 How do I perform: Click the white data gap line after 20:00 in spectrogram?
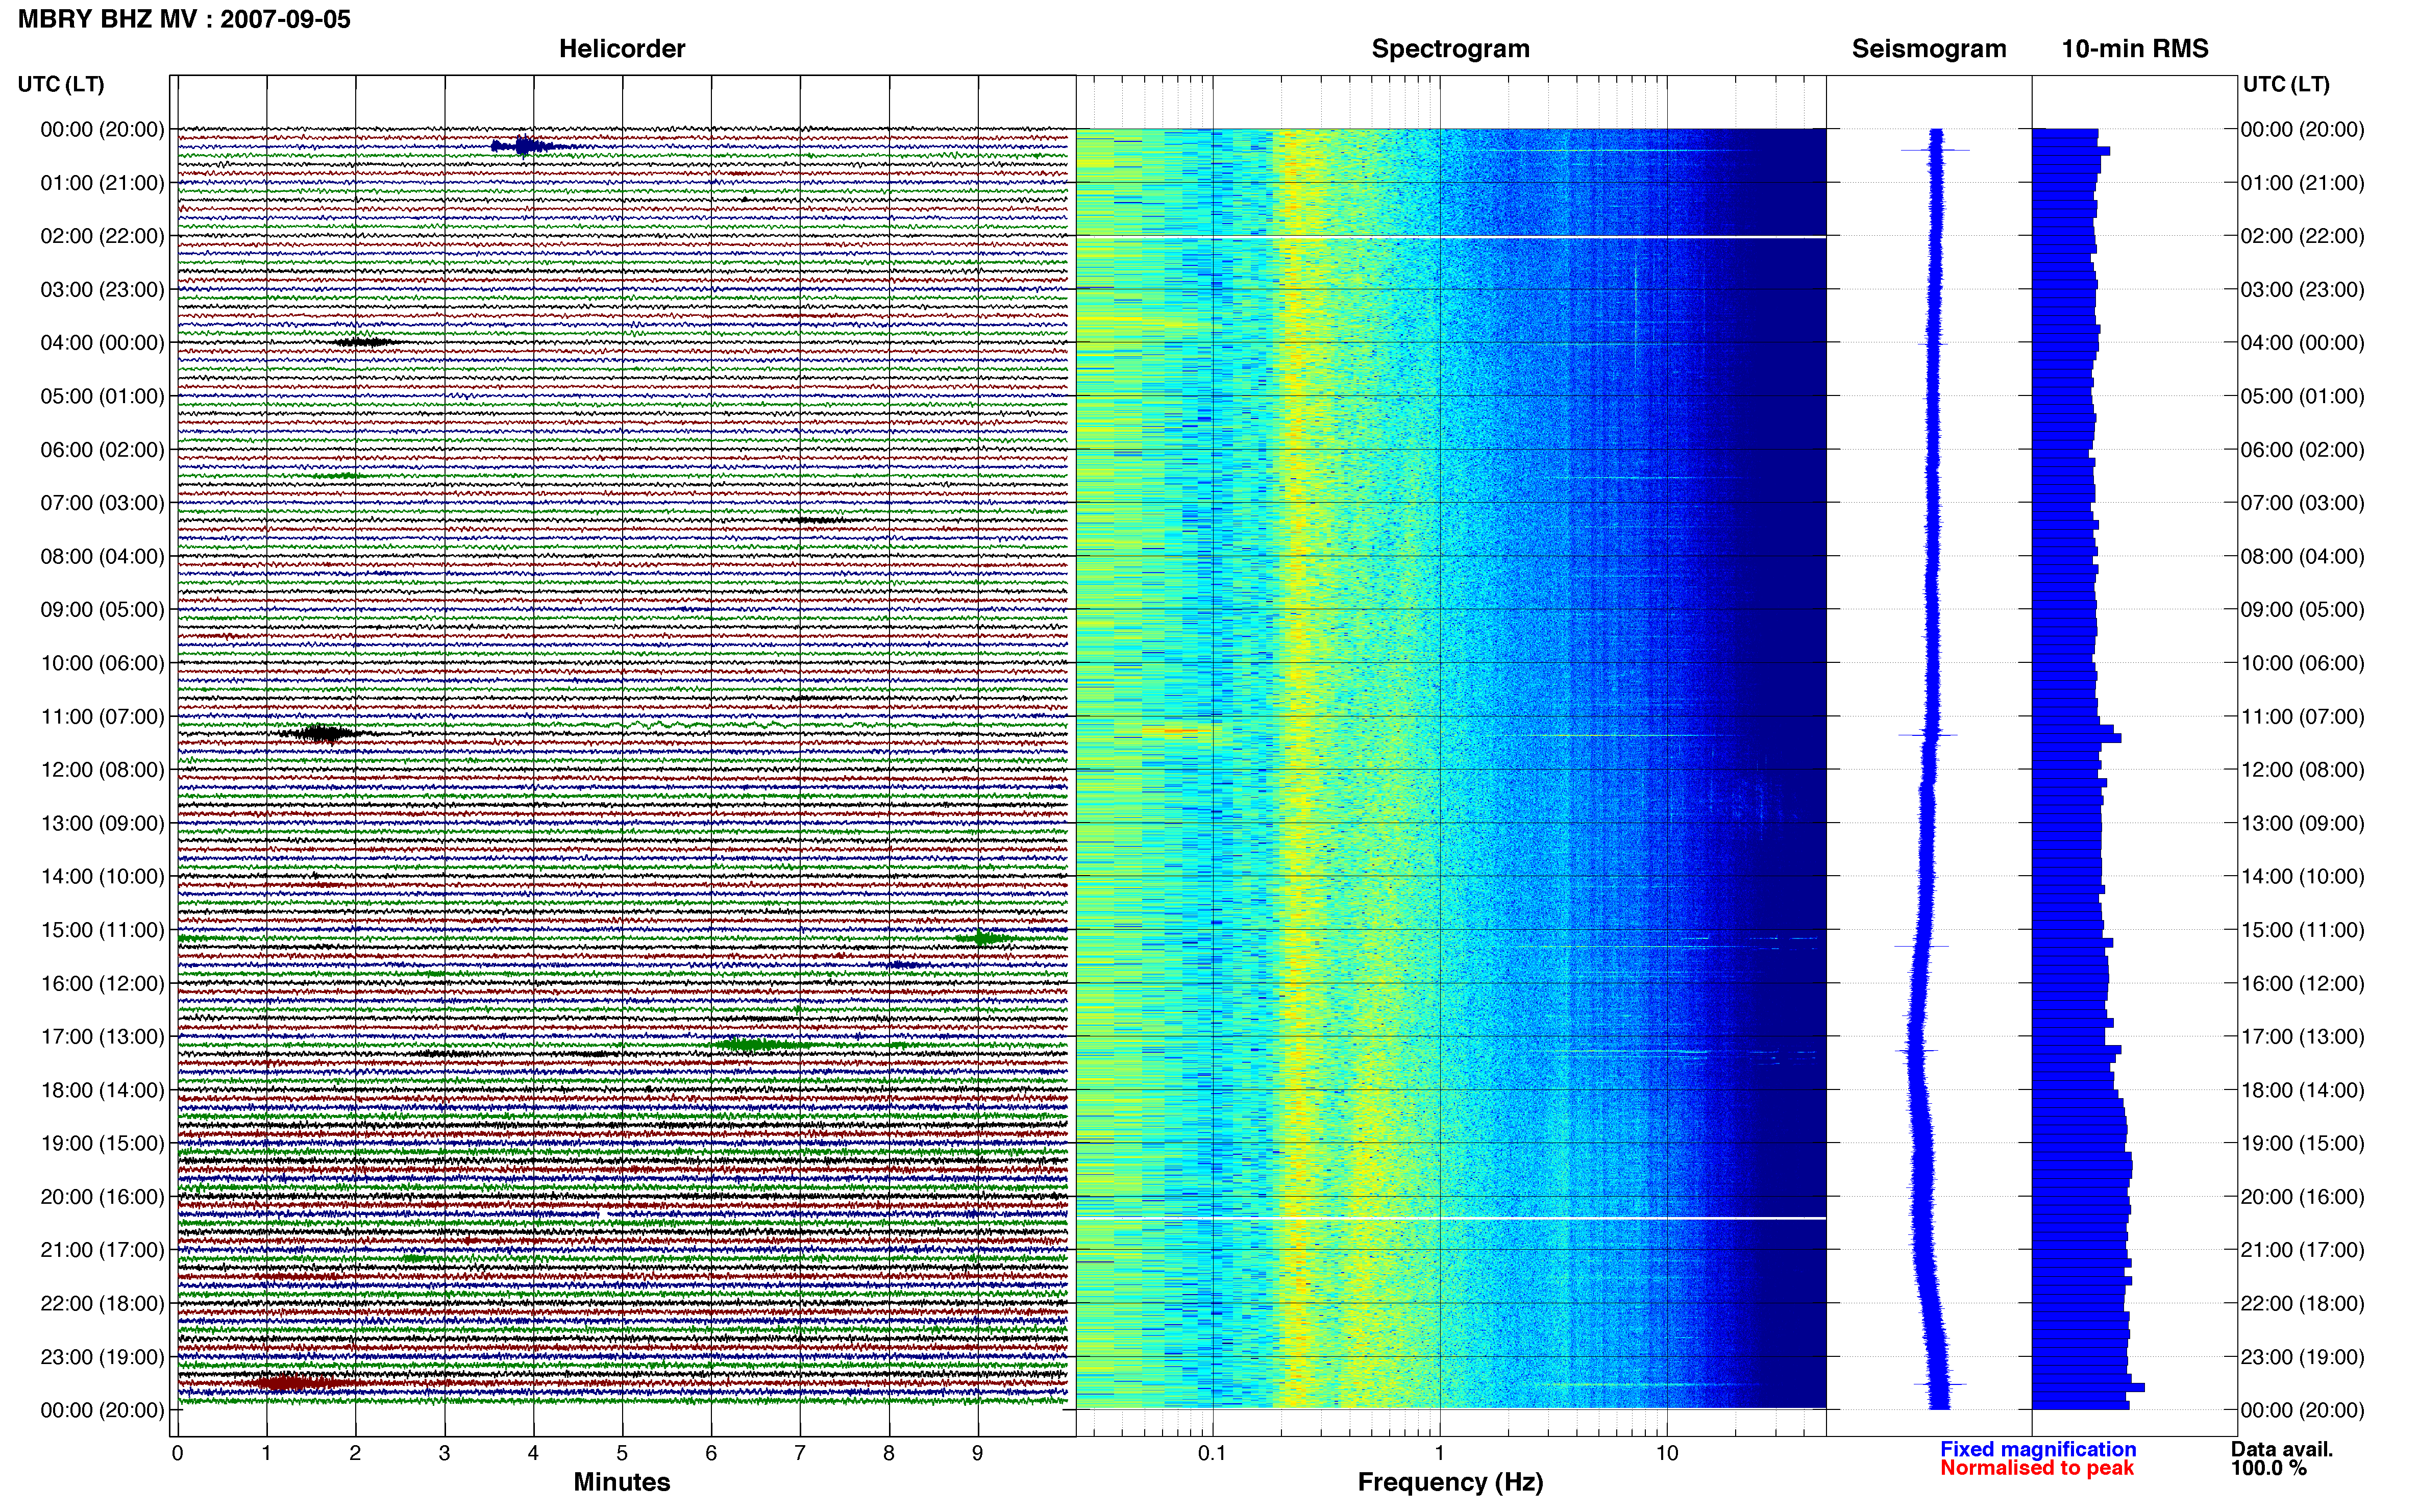pos(1451,1218)
